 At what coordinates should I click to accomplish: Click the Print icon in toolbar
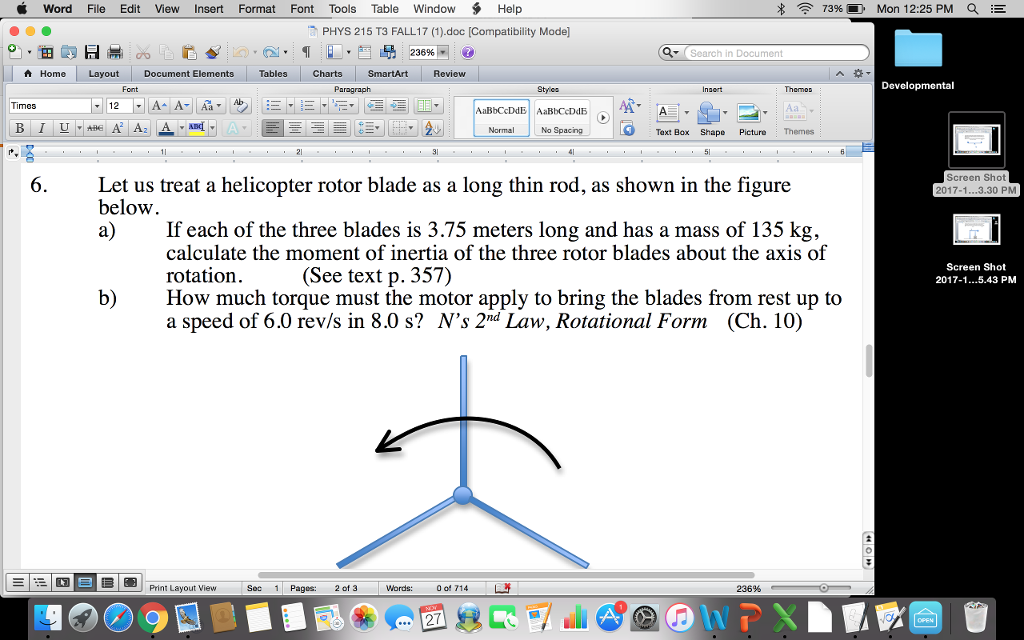coord(114,52)
